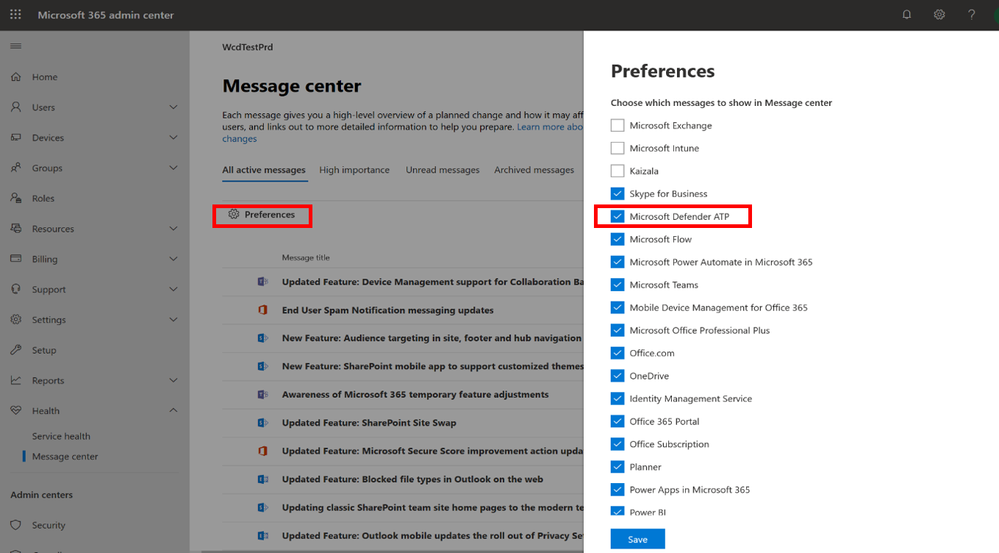Screen dimensions: 999x553
Task: Click Teams icon beside Device Management message
Action: click(x=262, y=282)
